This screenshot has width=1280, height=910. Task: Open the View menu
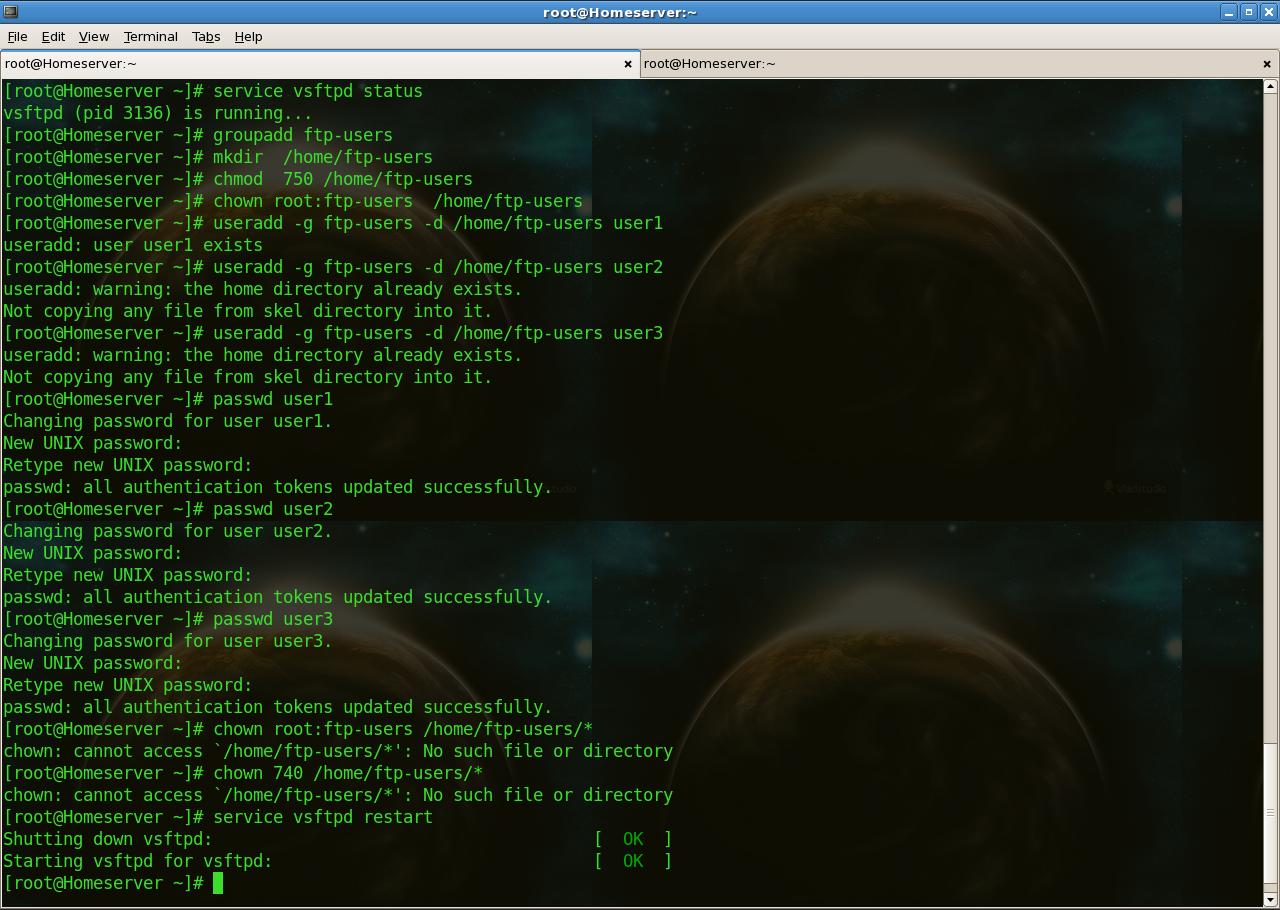tap(94, 37)
